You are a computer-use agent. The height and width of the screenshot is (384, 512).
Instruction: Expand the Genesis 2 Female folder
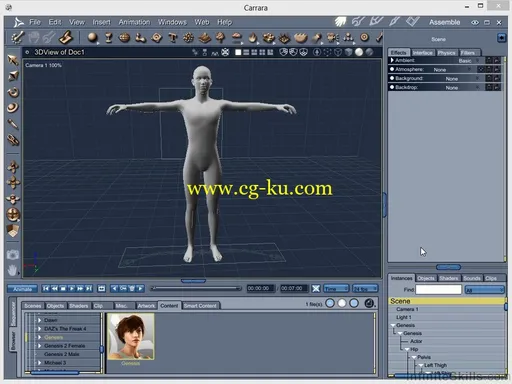click(40, 346)
